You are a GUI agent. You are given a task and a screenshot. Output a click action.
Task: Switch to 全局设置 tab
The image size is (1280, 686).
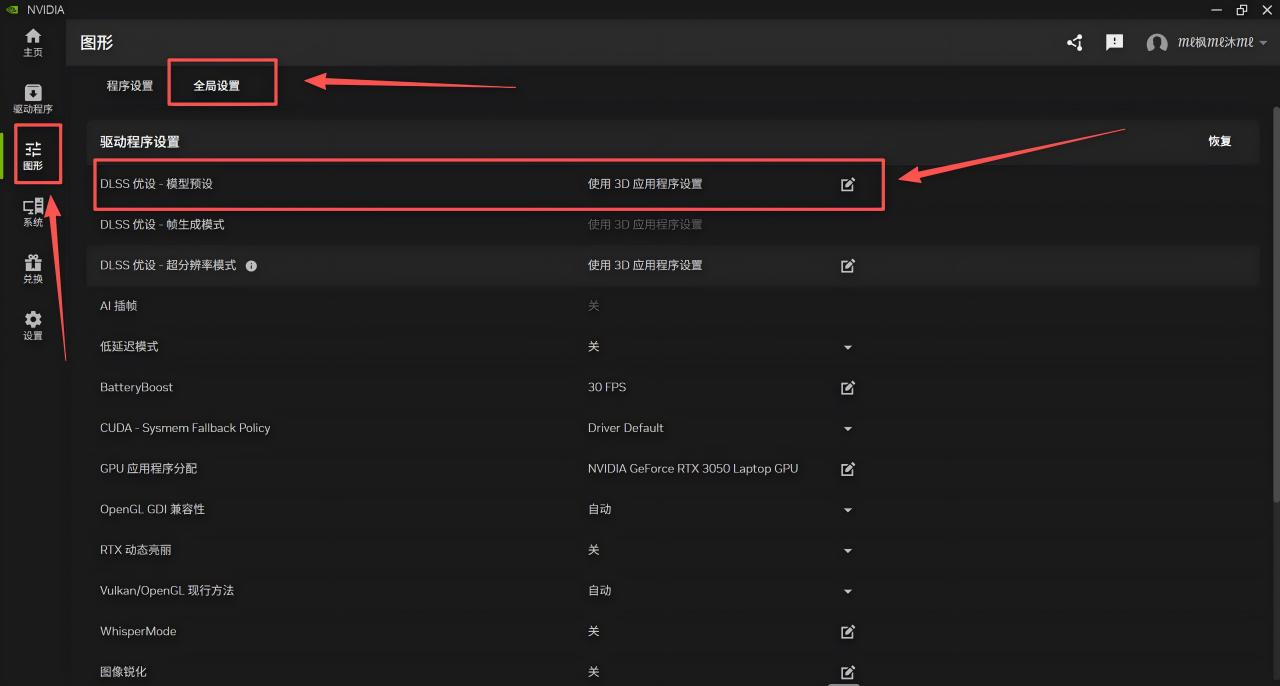[x=217, y=86]
